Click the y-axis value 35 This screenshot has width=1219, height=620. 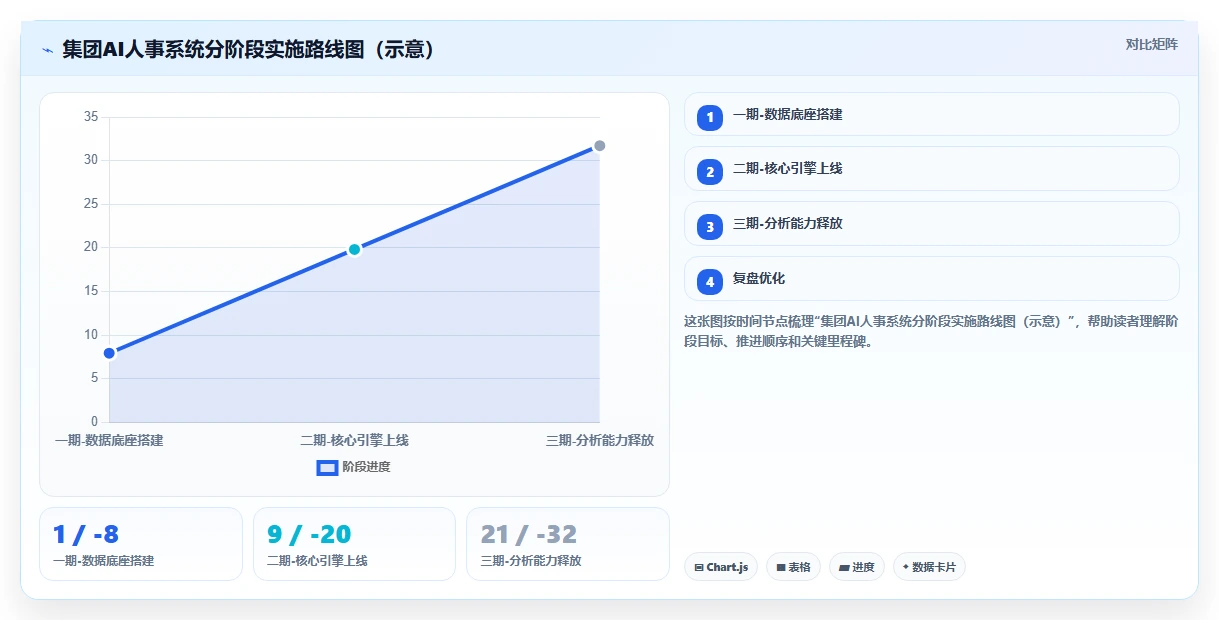pyautogui.click(x=91, y=117)
